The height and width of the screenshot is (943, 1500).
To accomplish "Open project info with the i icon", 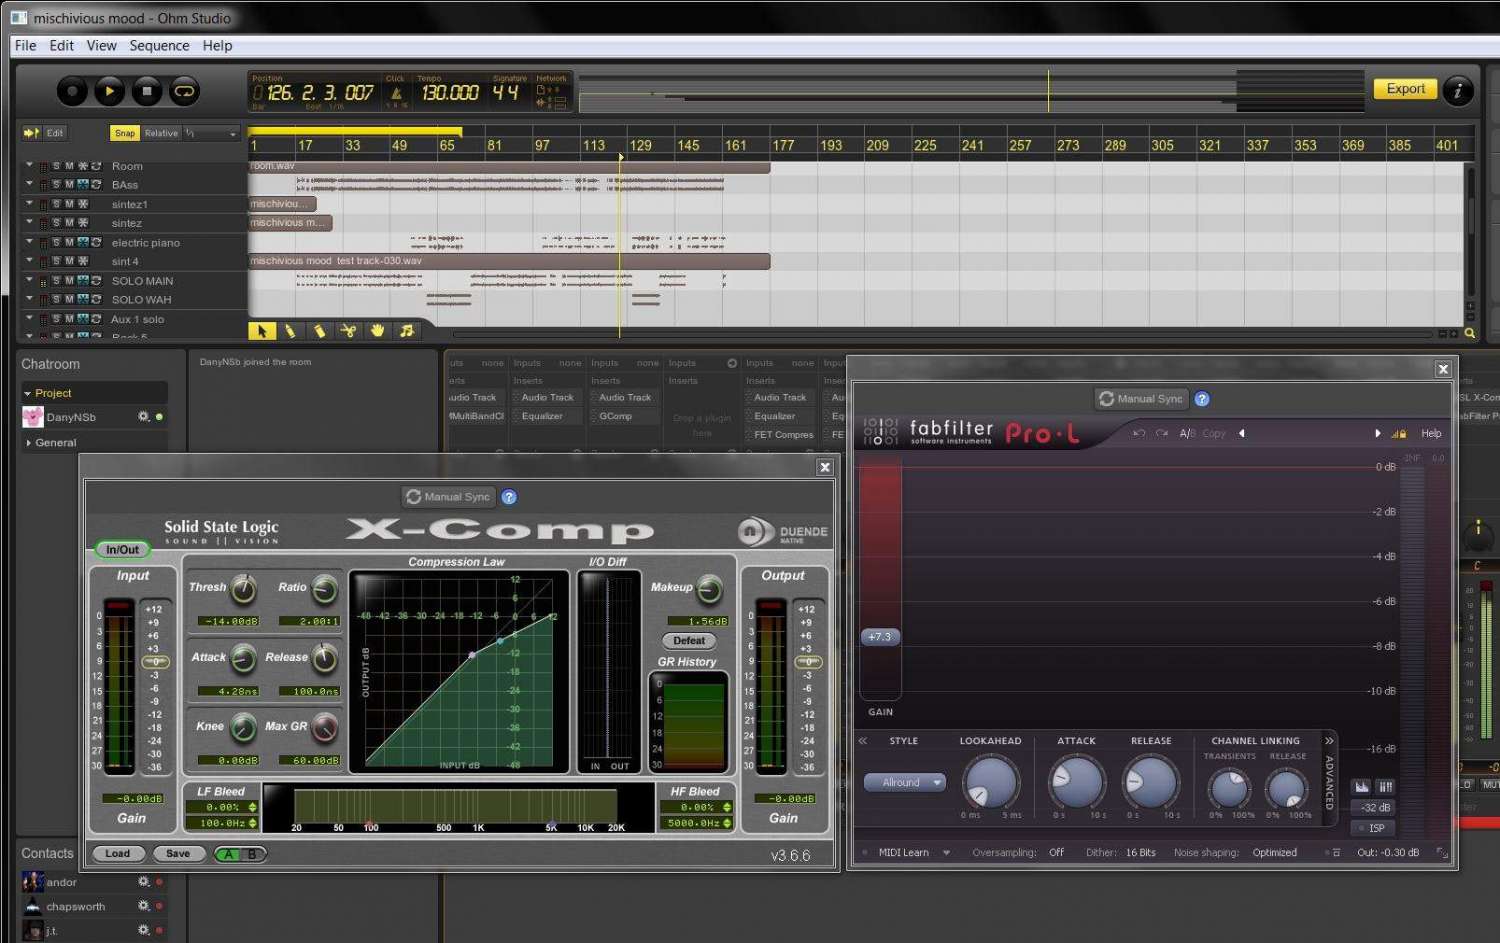I will pos(1458,91).
